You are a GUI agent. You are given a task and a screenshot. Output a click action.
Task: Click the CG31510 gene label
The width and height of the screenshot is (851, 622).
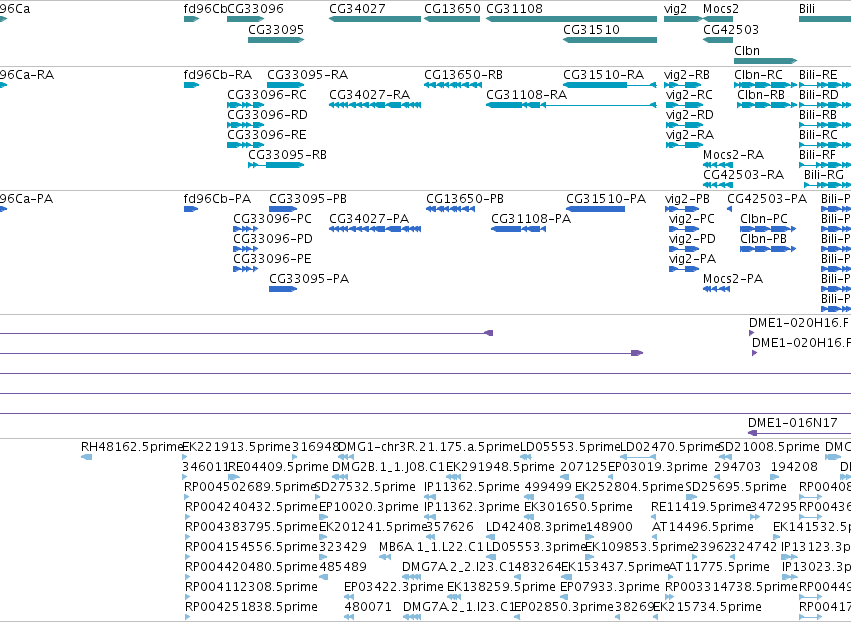click(x=591, y=29)
